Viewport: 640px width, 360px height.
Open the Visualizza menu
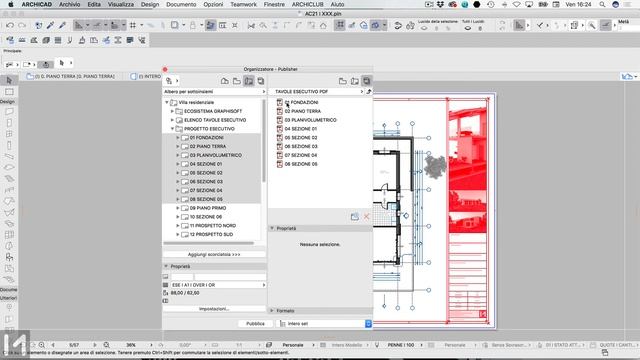(x=121, y=4)
